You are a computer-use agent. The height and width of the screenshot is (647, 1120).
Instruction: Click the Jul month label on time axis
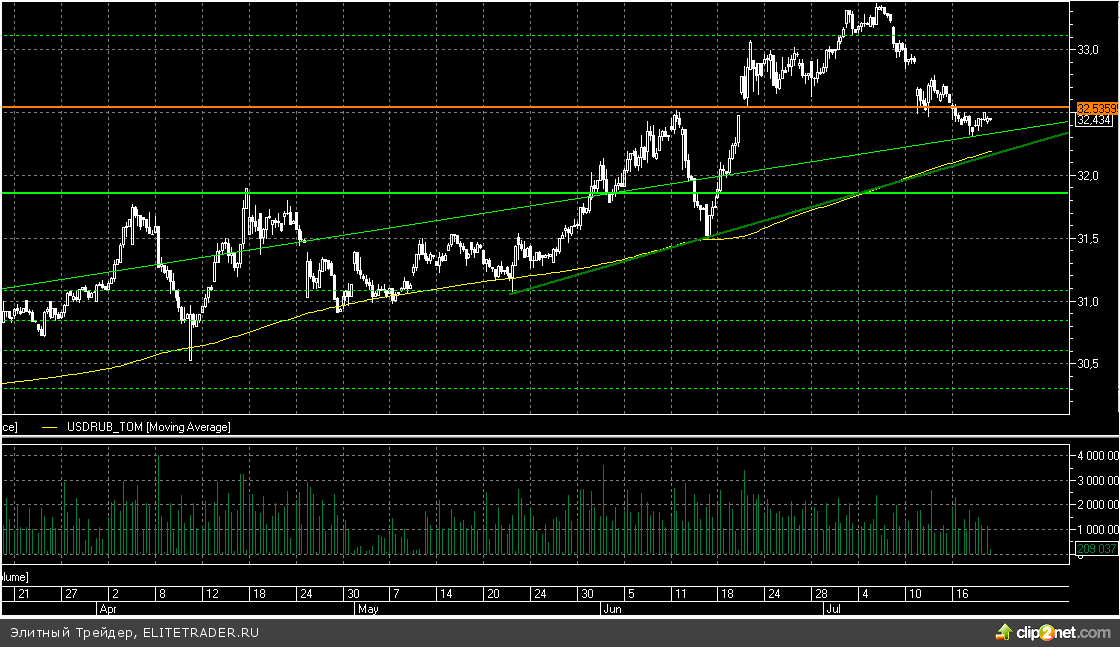(832, 607)
